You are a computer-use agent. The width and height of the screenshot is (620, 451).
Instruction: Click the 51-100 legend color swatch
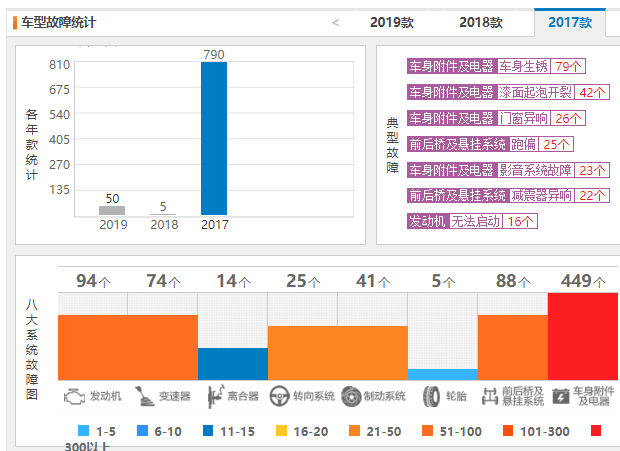point(427,430)
